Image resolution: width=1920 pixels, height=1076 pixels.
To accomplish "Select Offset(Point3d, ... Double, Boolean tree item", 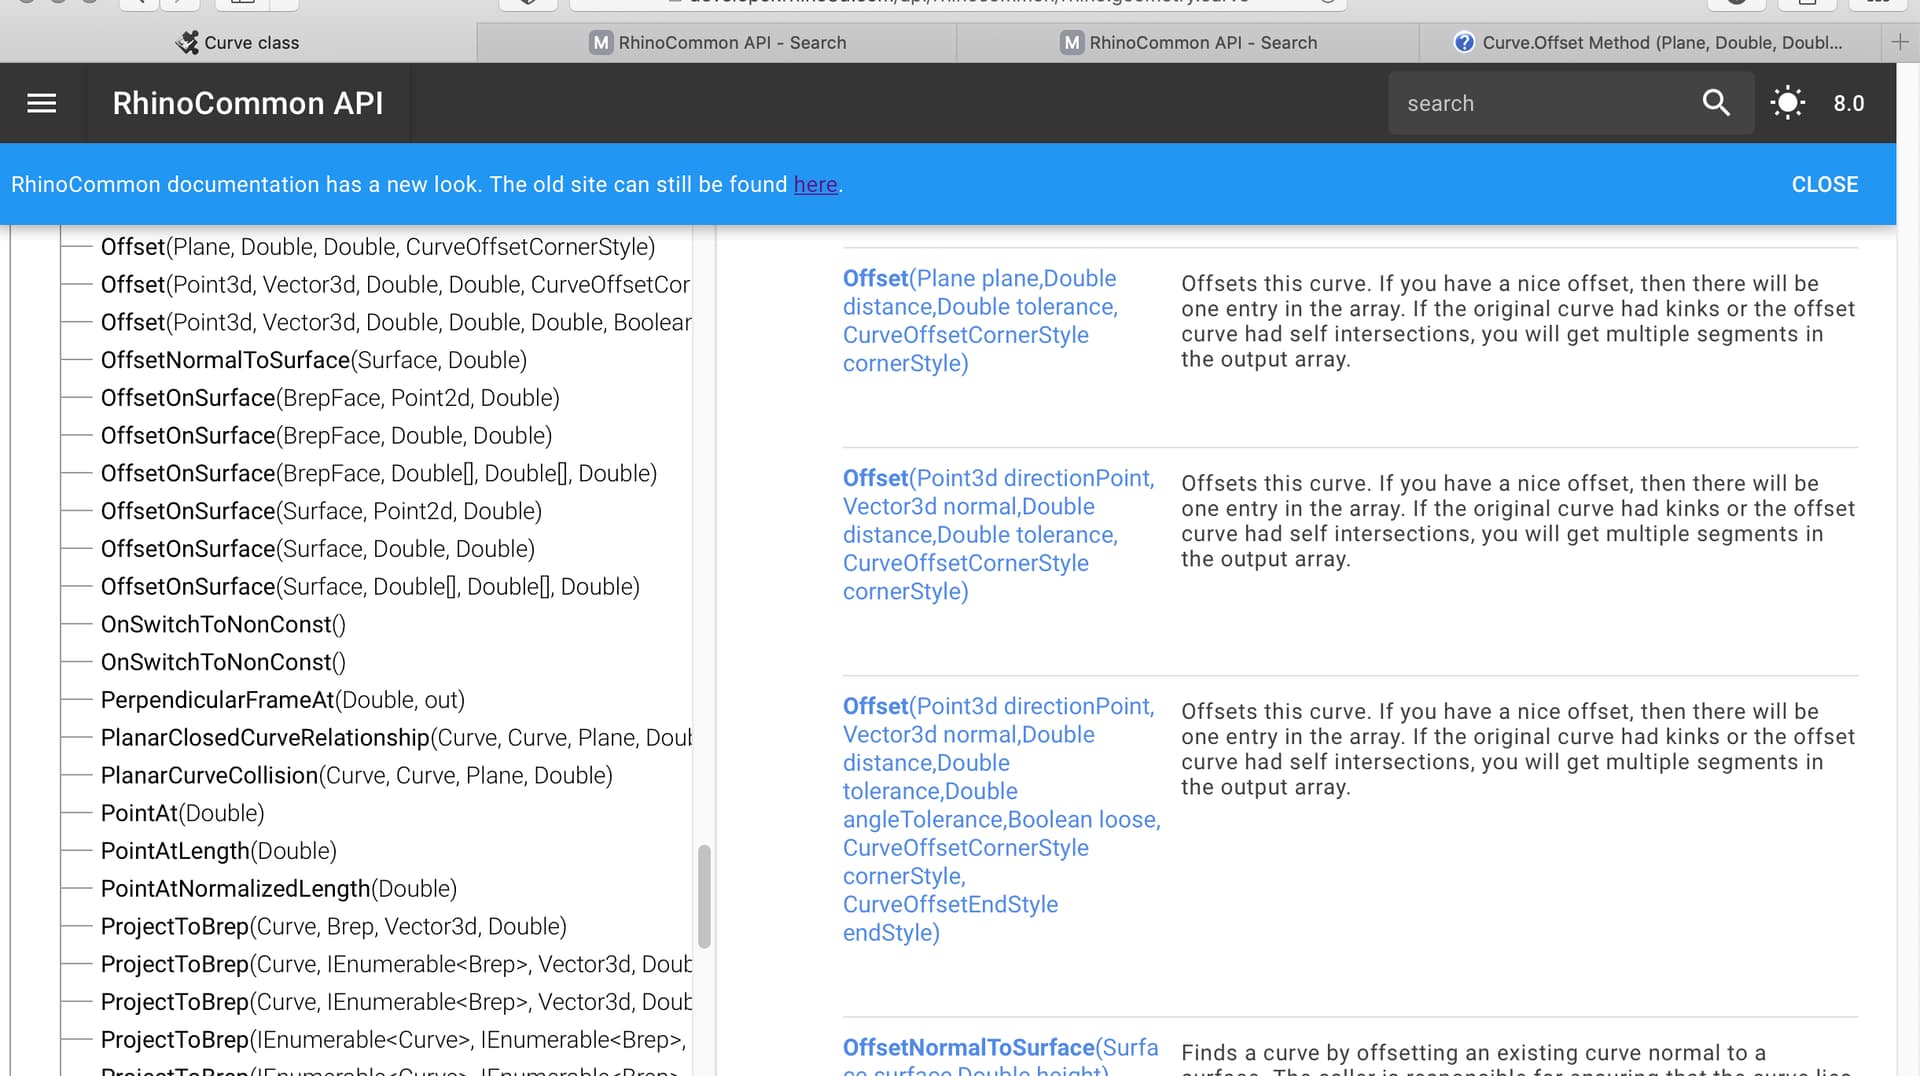I will coord(395,323).
